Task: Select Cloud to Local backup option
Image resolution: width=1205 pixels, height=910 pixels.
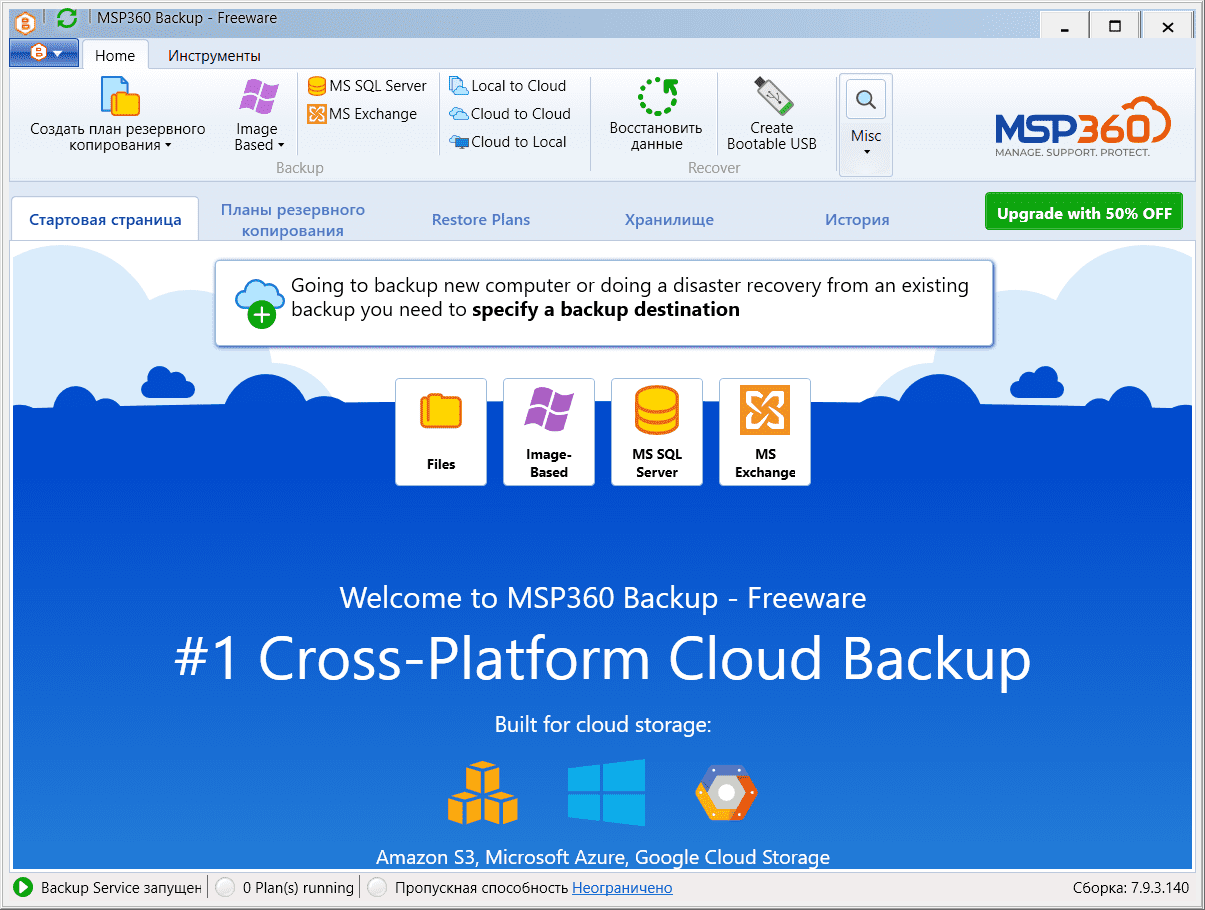Action: 508,142
